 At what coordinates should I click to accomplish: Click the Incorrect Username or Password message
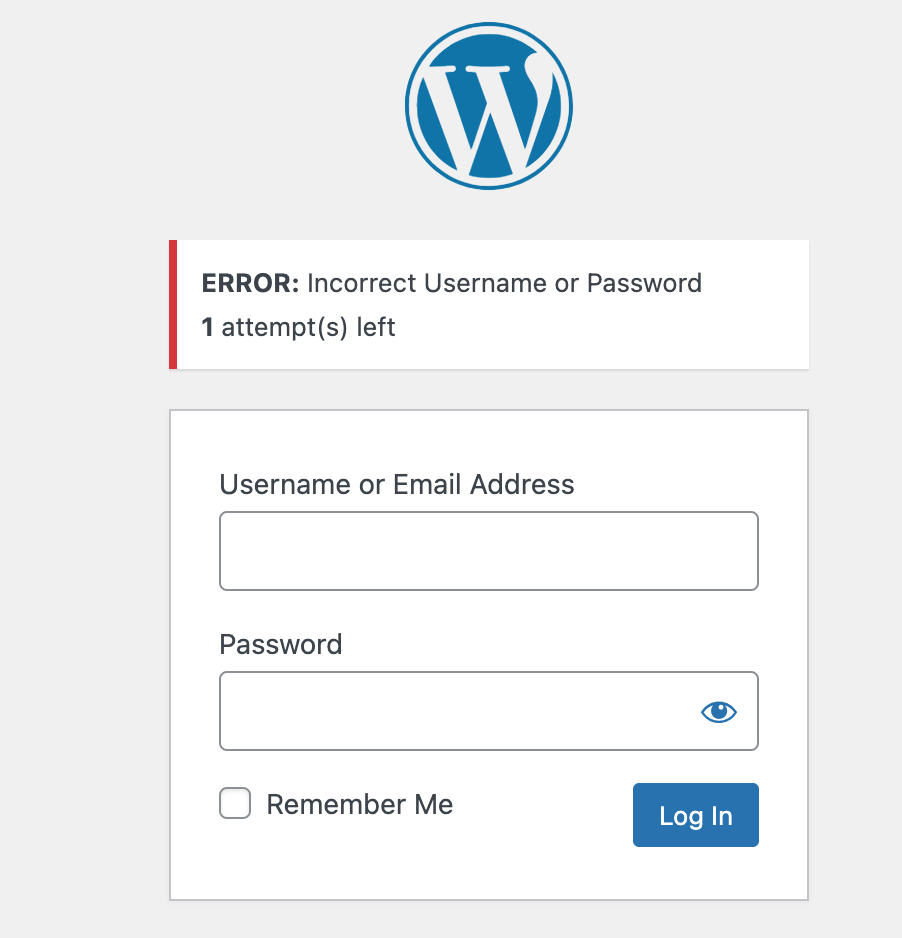point(504,283)
